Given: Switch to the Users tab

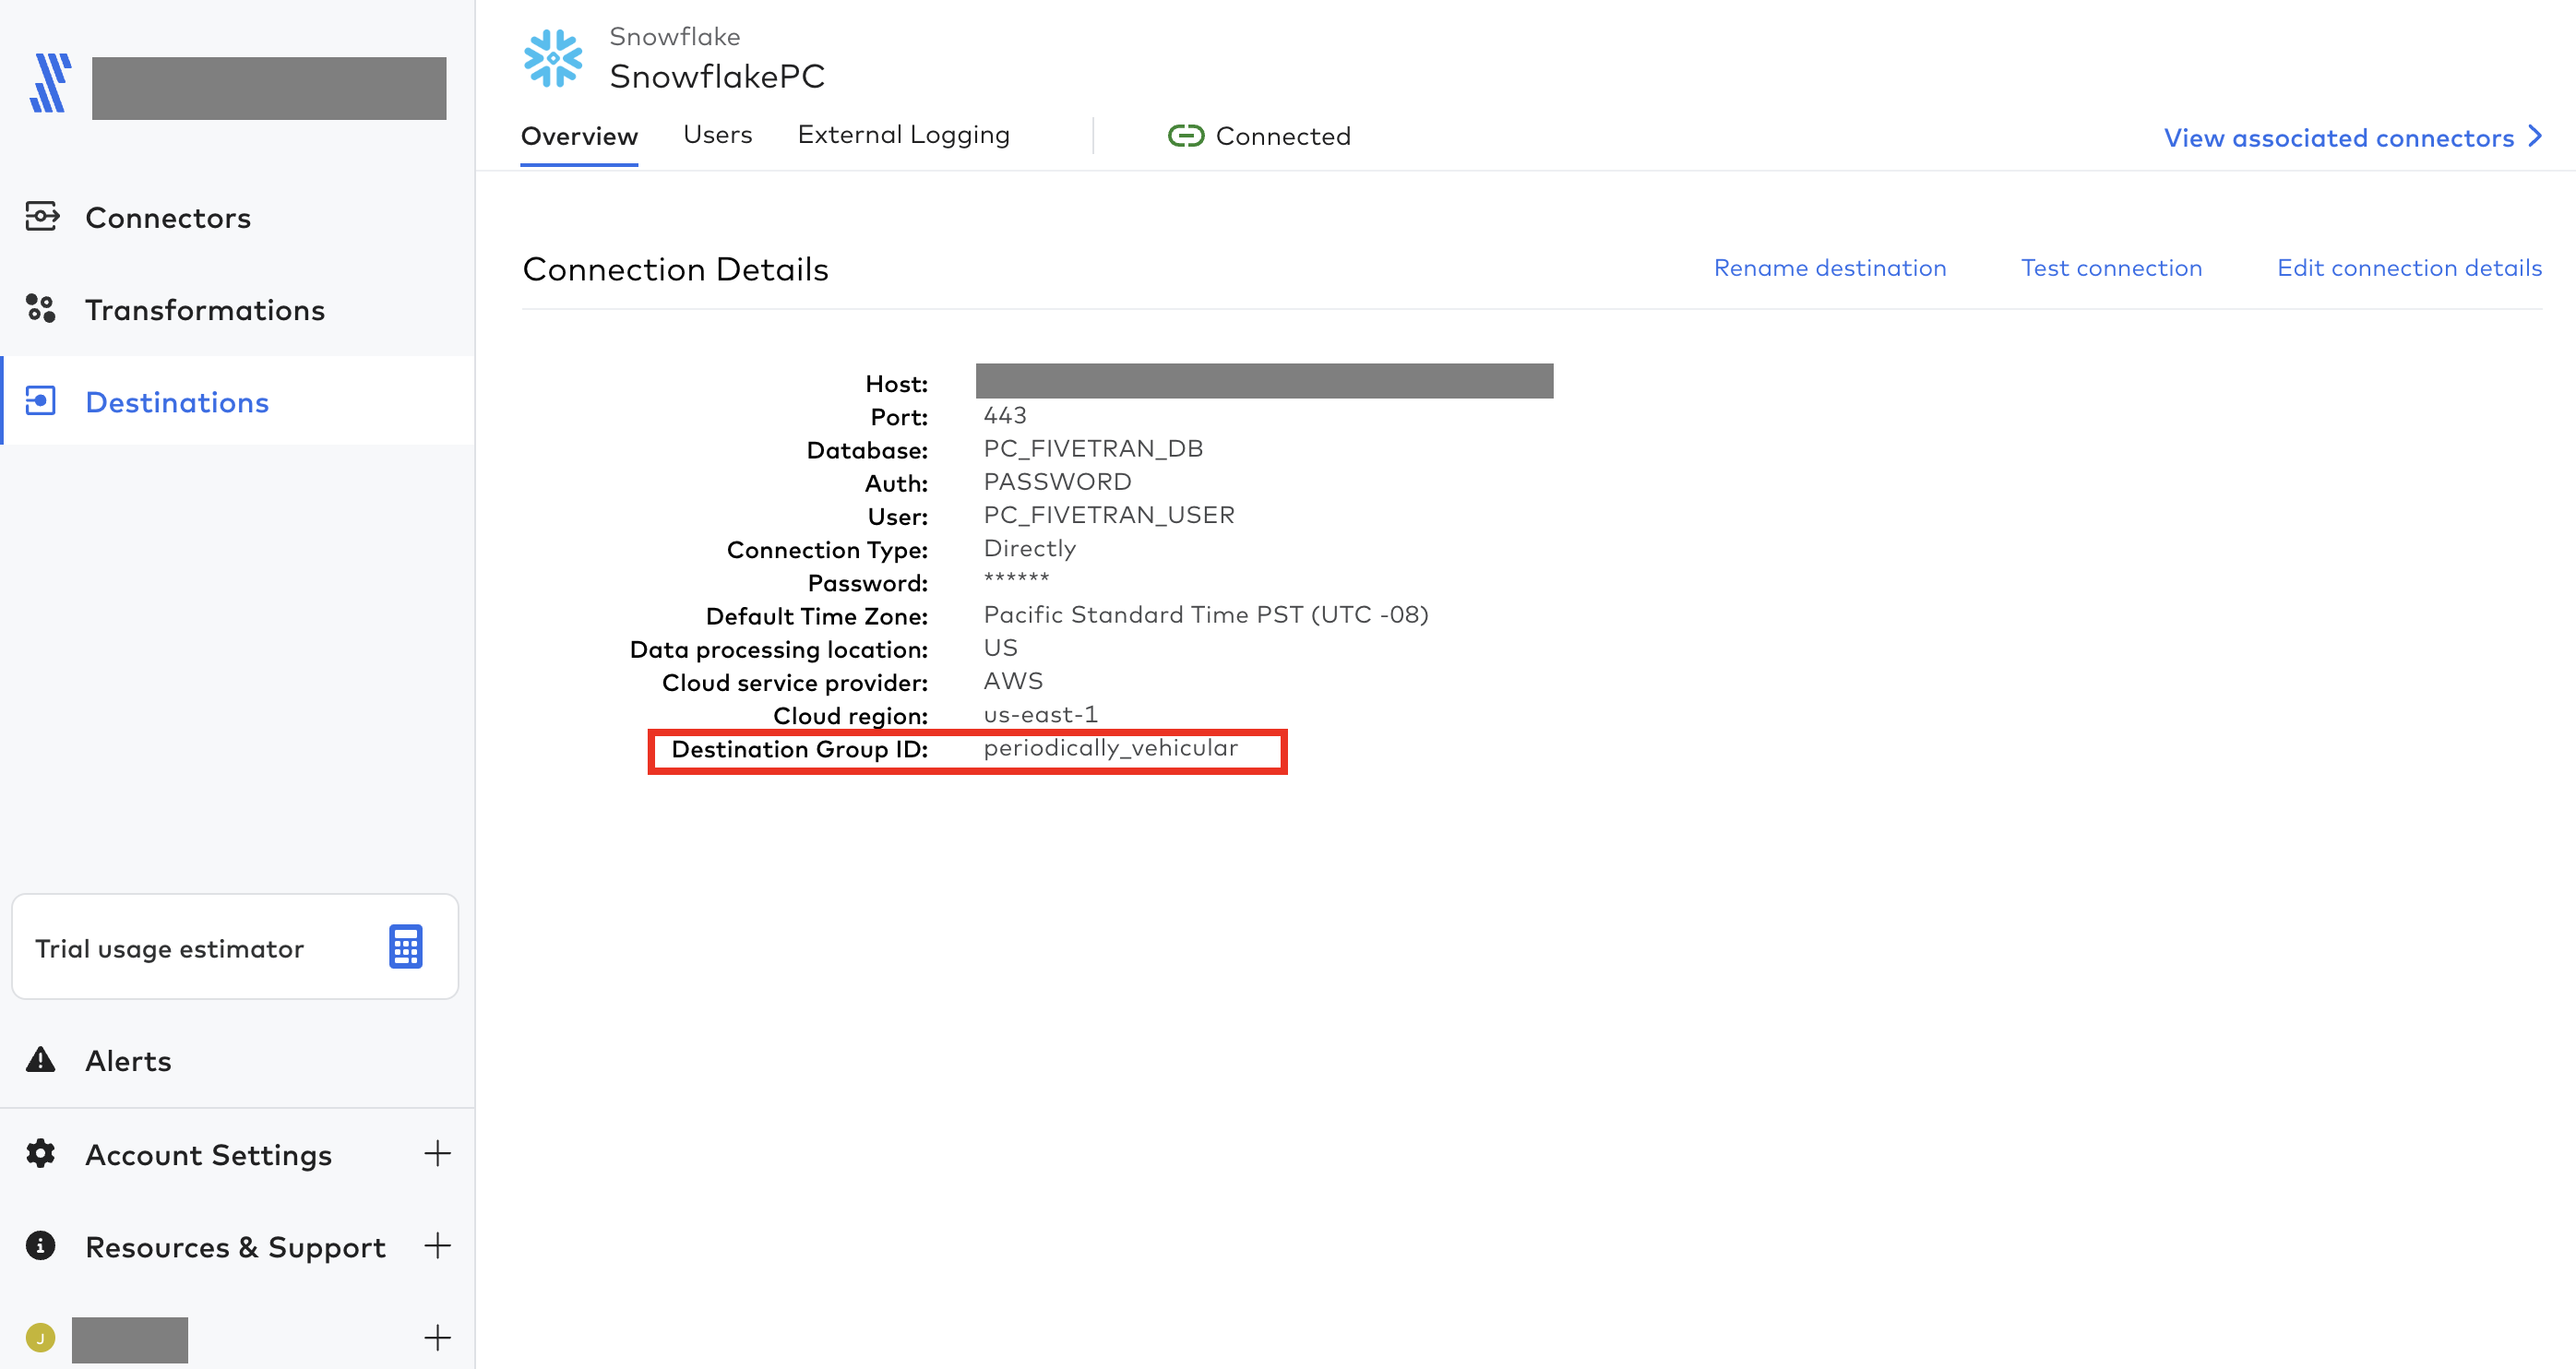Looking at the screenshot, I should tap(717, 135).
